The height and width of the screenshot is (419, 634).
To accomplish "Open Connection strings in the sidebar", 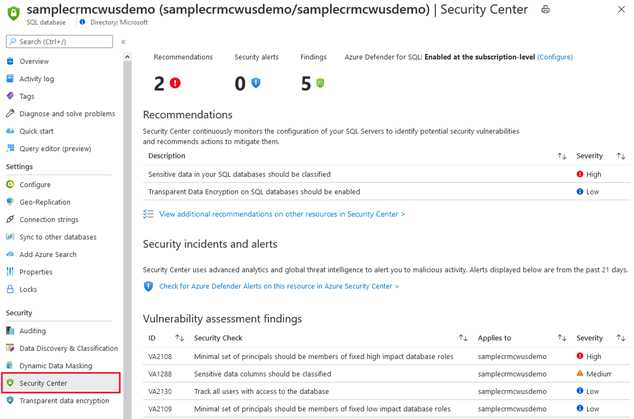I will pyautogui.click(x=50, y=219).
